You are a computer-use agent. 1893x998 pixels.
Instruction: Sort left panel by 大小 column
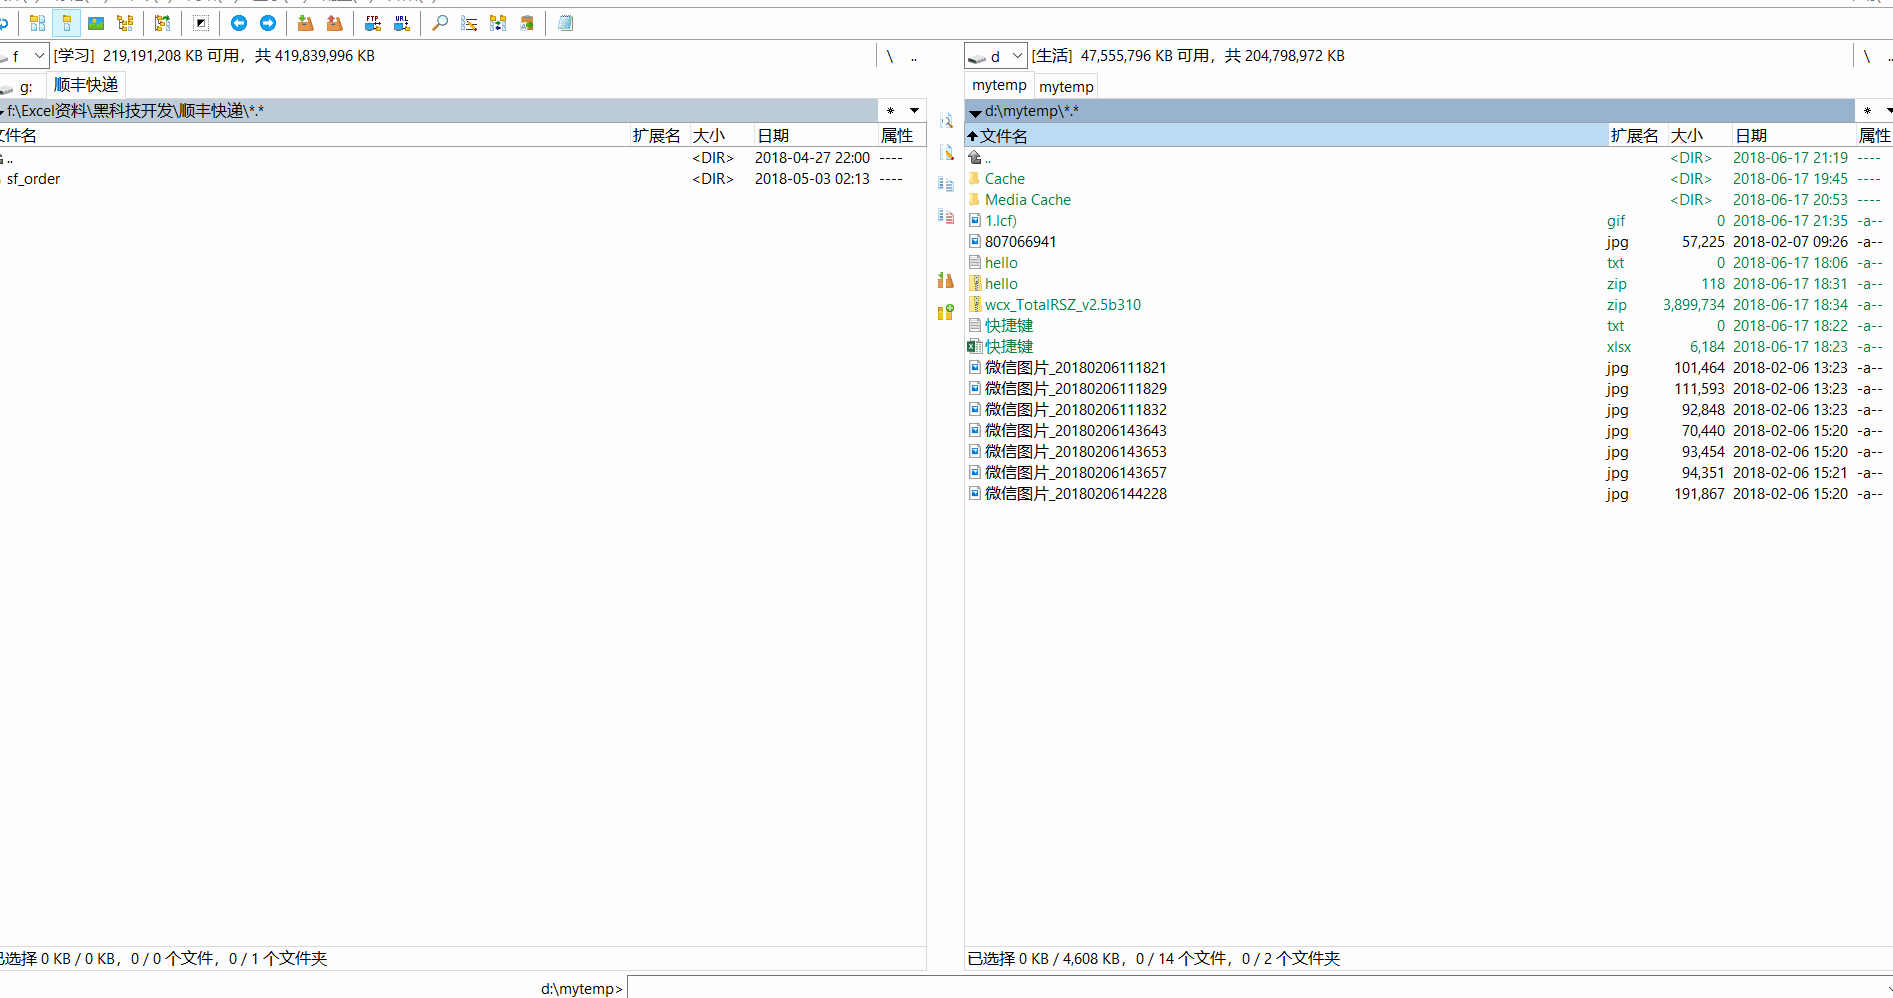[x=721, y=136]
